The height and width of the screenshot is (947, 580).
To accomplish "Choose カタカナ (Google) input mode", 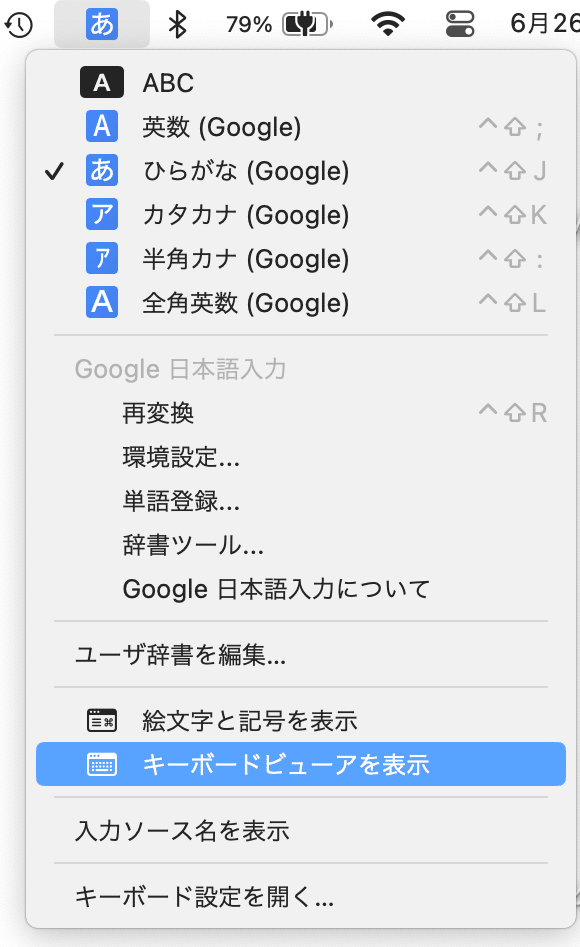I will pos(301,215).
